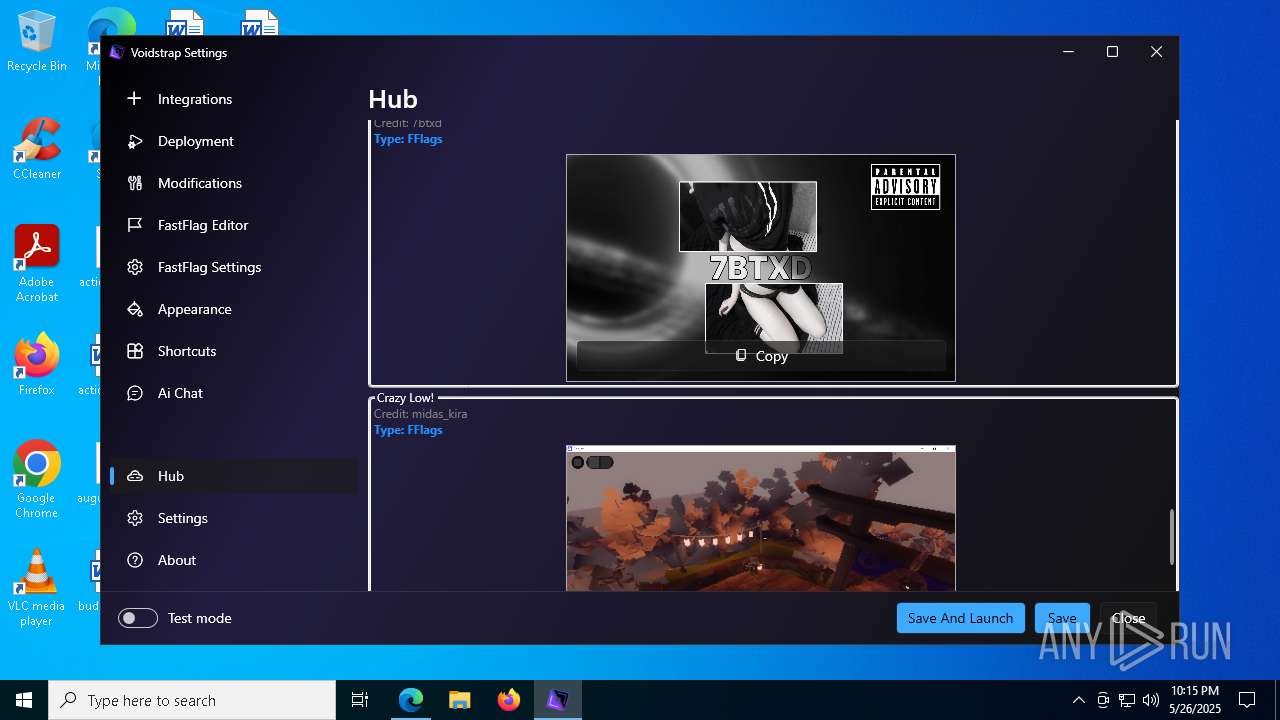This screenshot has width=1280, height=720.
Task: Minimize the Voidstrap Settings window
Action: [x=1068, y=52]
